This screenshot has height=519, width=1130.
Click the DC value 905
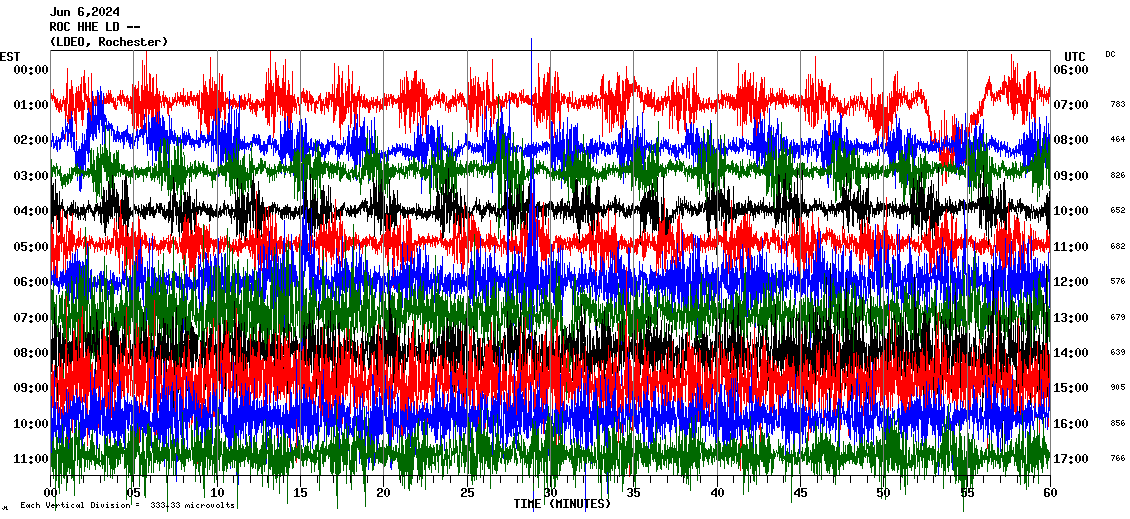tap(1117, 388)
